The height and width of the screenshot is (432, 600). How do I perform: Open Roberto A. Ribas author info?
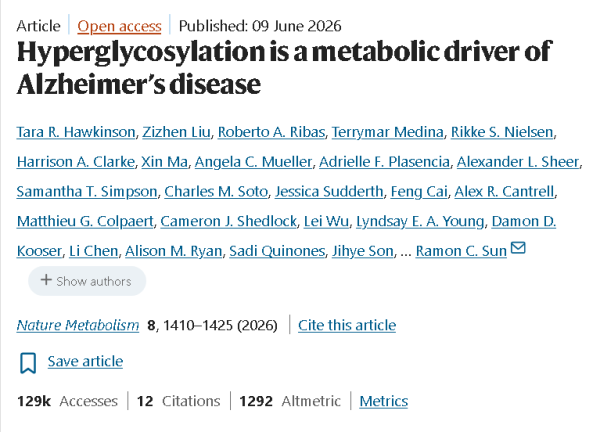click(271, 132)
